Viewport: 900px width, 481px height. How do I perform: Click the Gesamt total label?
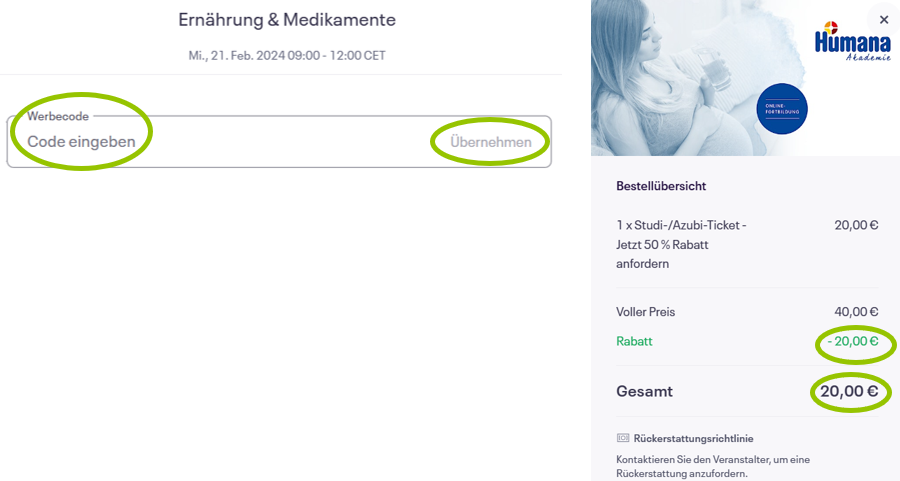[x=645, y=391]
